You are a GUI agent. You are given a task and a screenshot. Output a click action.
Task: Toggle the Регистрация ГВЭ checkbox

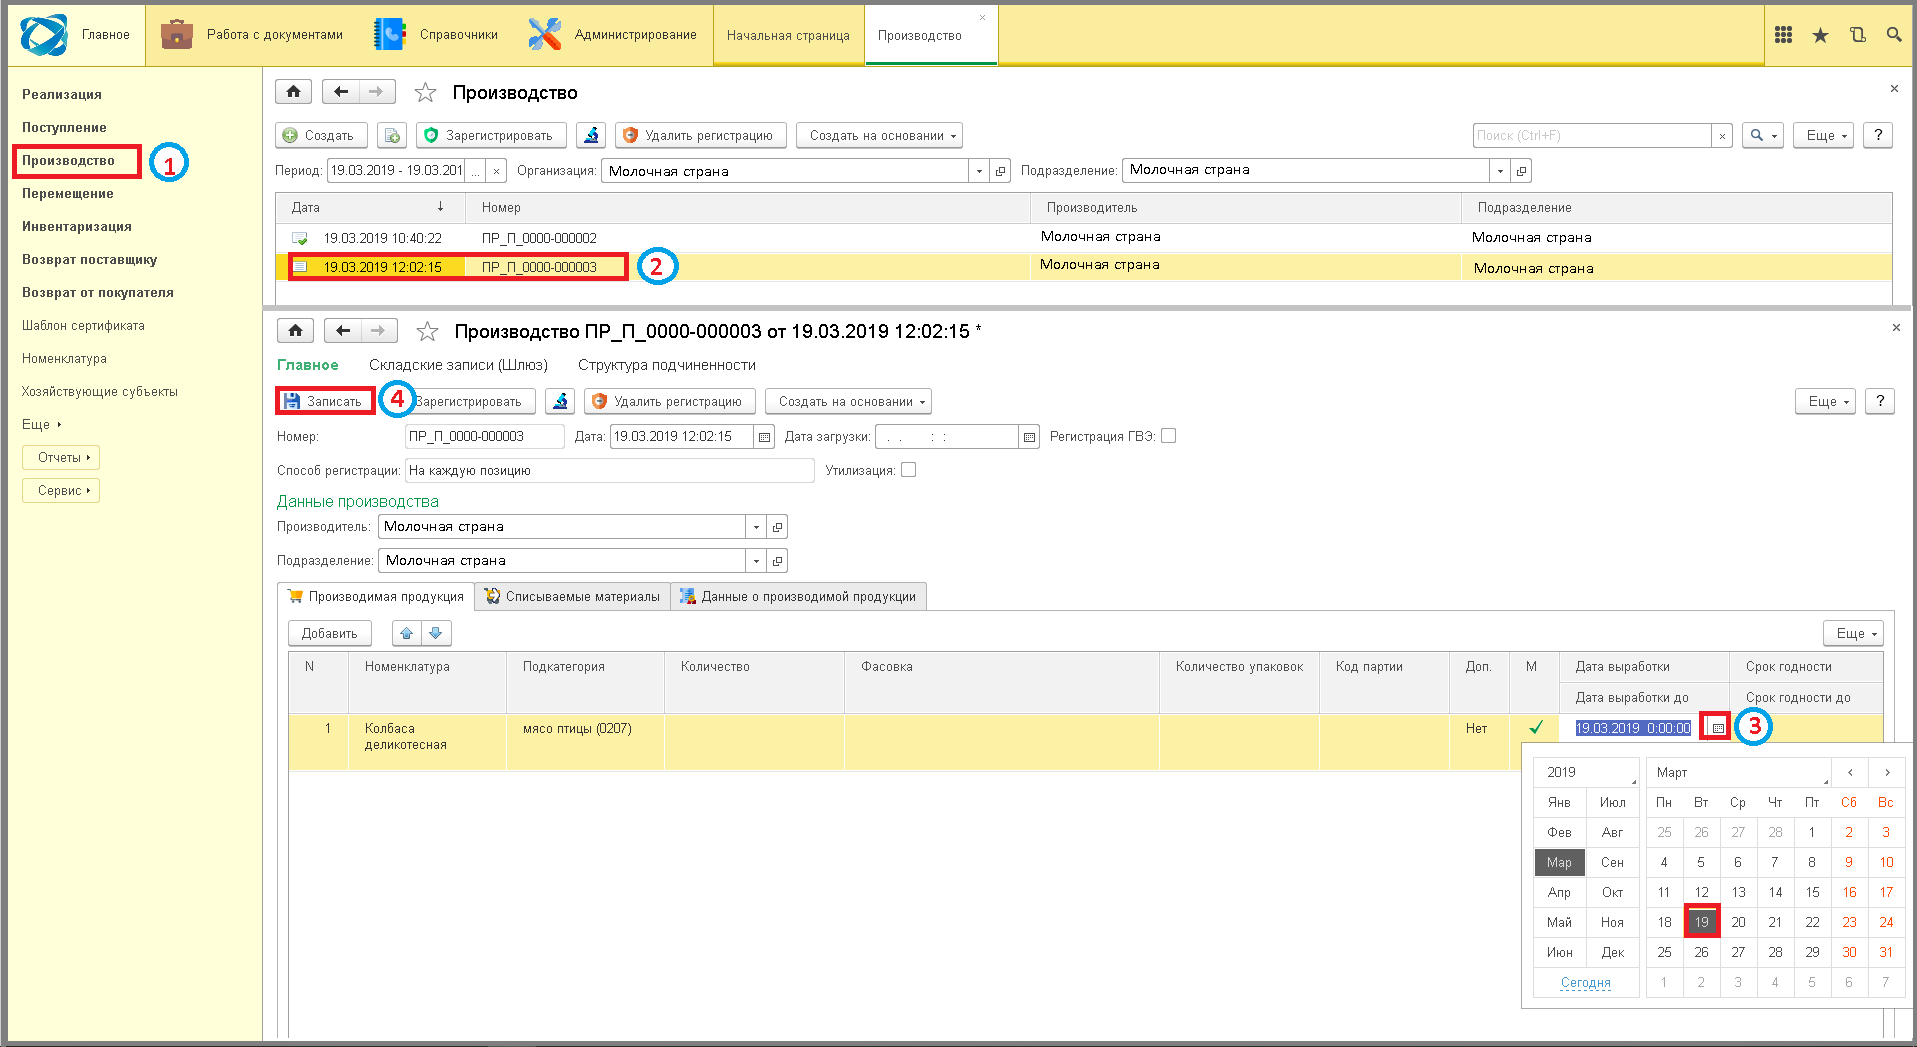pyautogui.click(x=1168, y=436)
